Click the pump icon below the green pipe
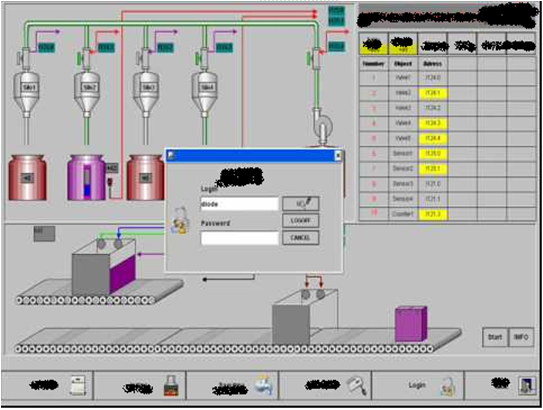Image resolution: width=543 pixels, height=410 pixels. point(322,126)
